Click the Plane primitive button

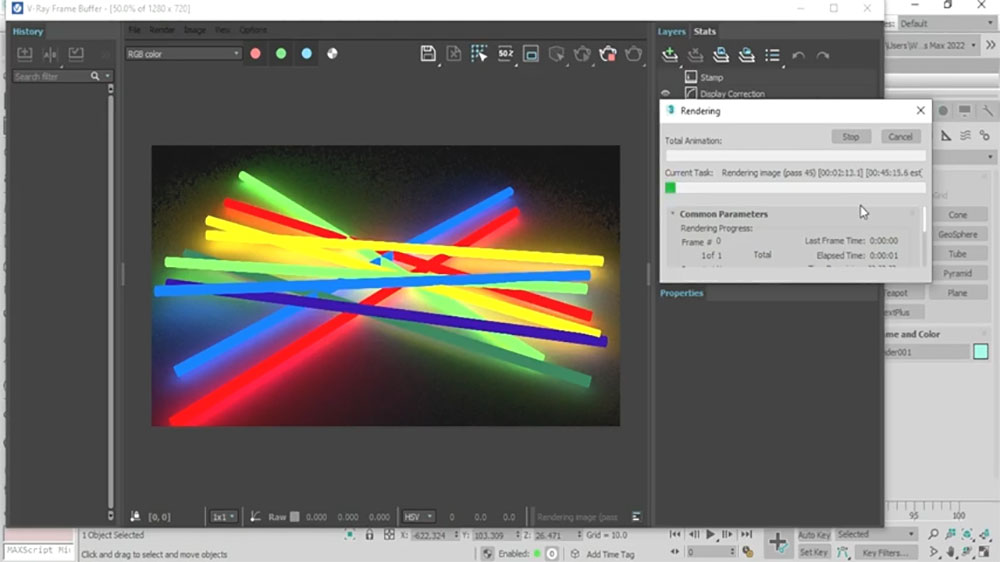pos(957,293)
